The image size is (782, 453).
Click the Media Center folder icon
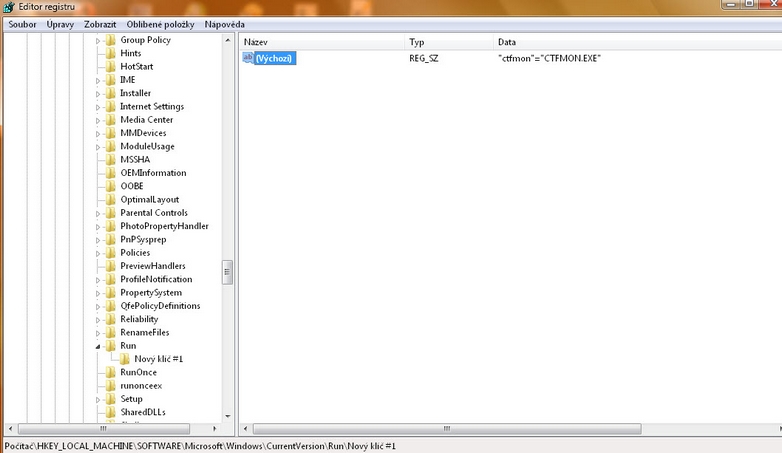pyautogui.click(x=111, y=120)
